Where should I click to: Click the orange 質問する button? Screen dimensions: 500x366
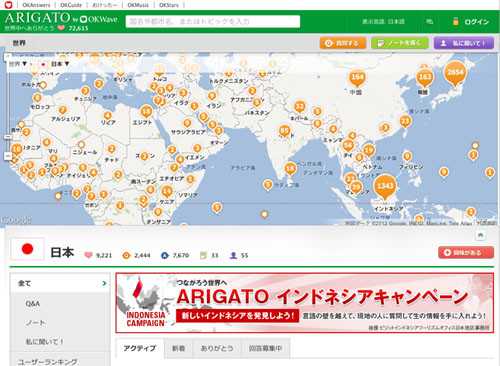[x=343, y=43]
